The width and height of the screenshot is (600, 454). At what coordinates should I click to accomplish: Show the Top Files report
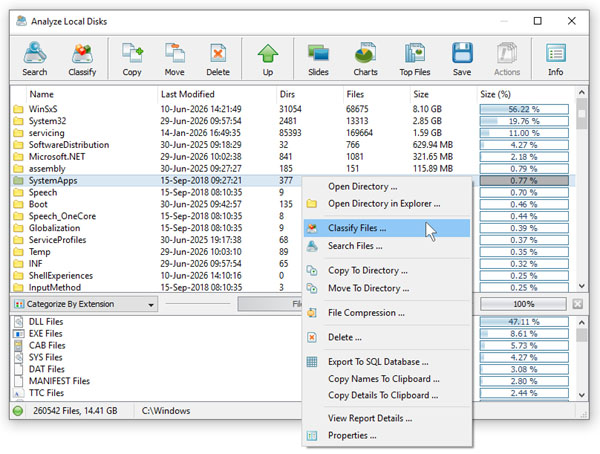point(415,59)
